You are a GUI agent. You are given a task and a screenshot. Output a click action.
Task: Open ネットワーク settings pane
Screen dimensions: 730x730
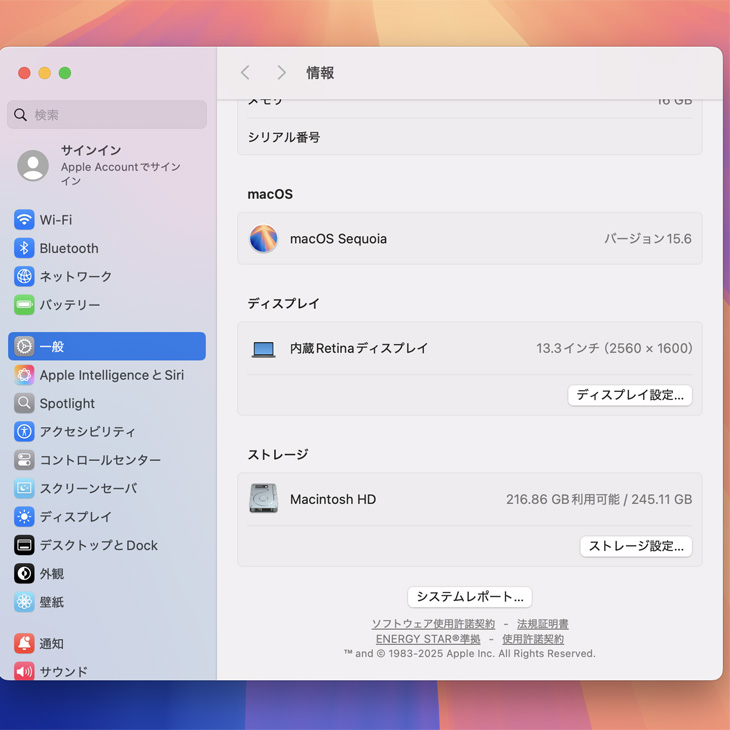[x=75, y=276]
